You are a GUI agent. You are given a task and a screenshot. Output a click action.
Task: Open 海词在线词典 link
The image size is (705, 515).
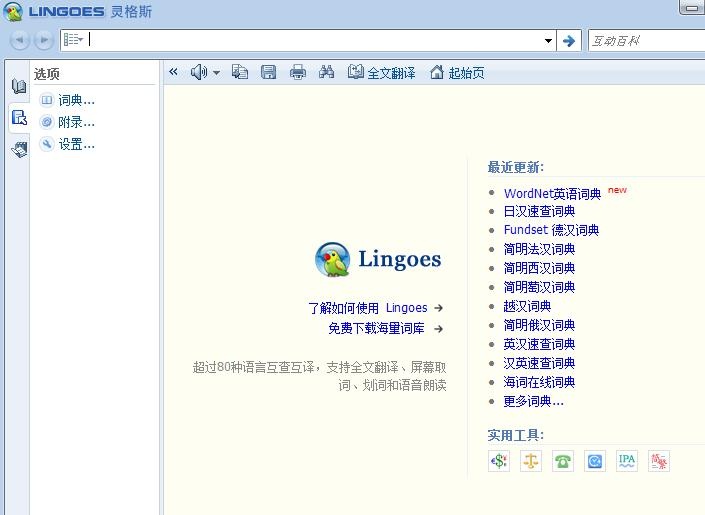tap(539, 382)
